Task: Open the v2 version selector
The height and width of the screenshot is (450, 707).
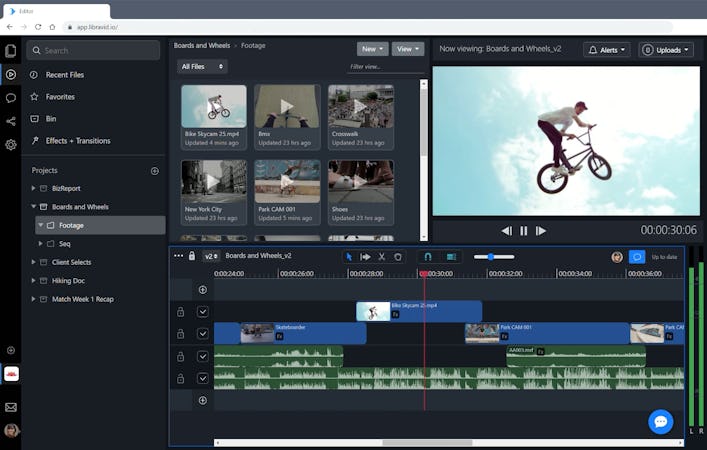Action: [211, 256]
